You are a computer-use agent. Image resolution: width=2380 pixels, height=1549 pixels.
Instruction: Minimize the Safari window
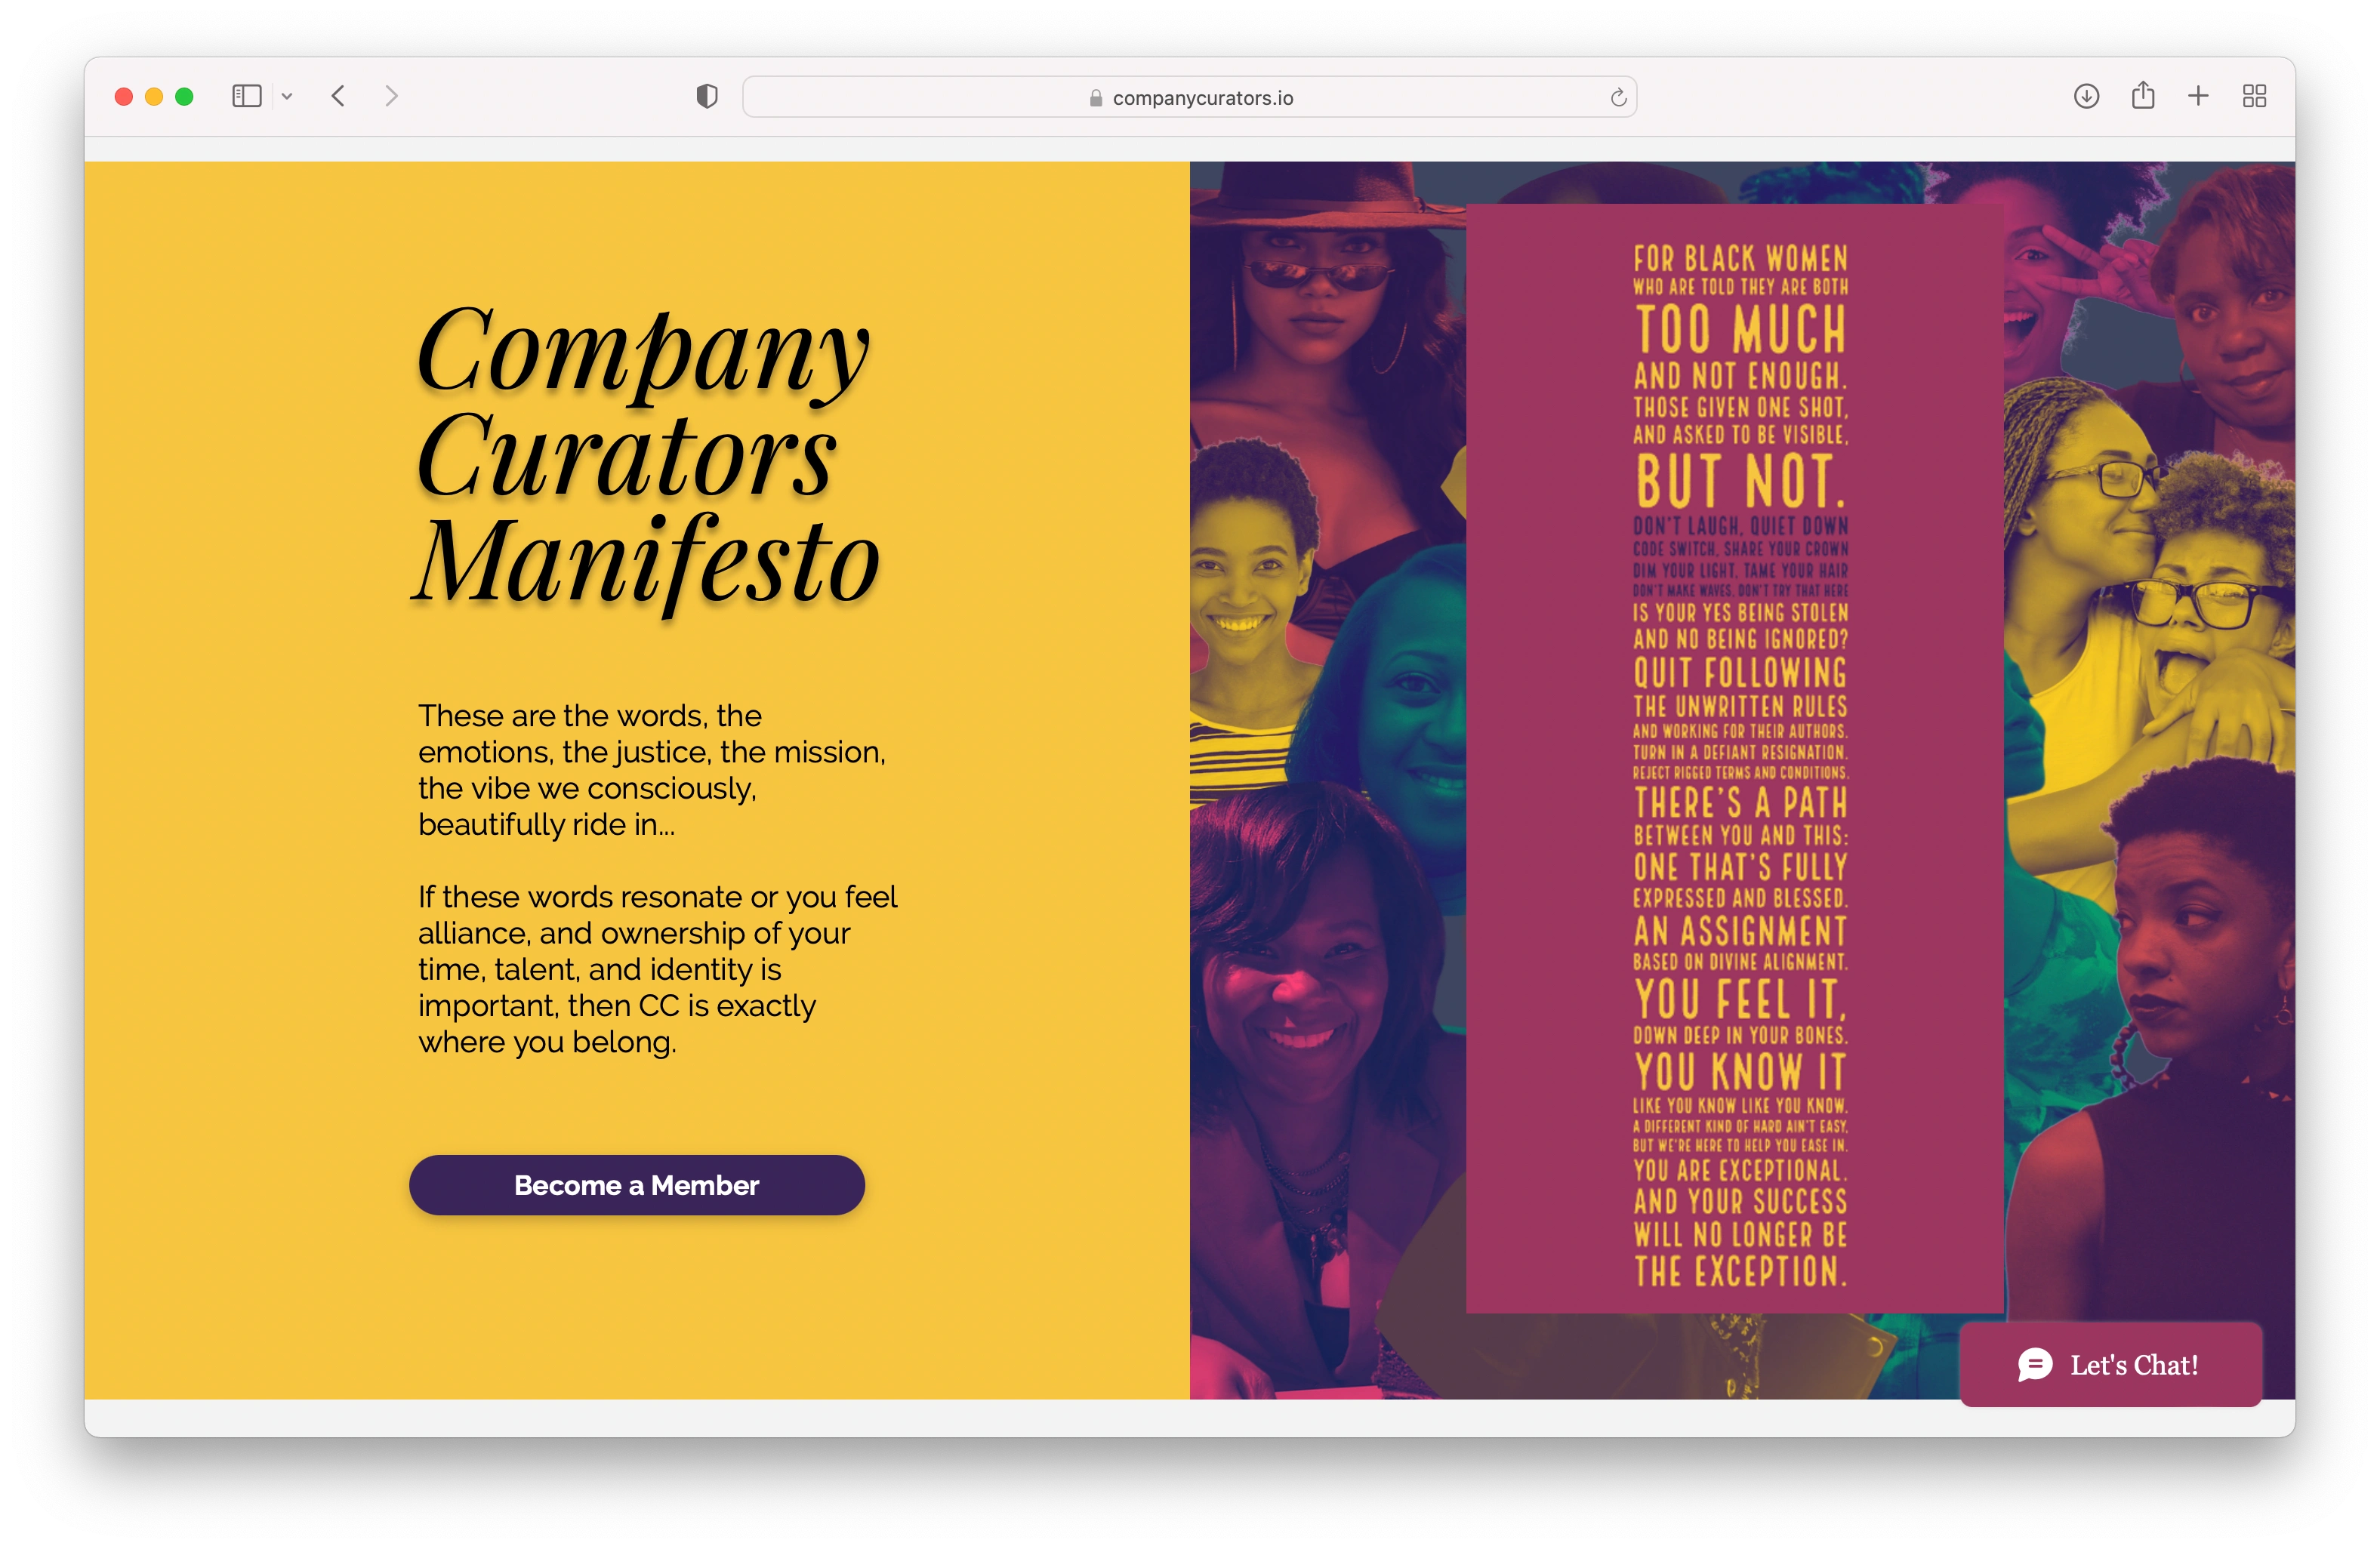(x=154, y=96)
